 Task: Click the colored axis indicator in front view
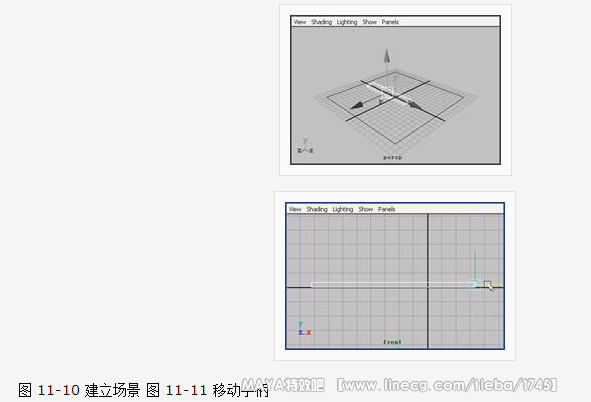point(304,329)
